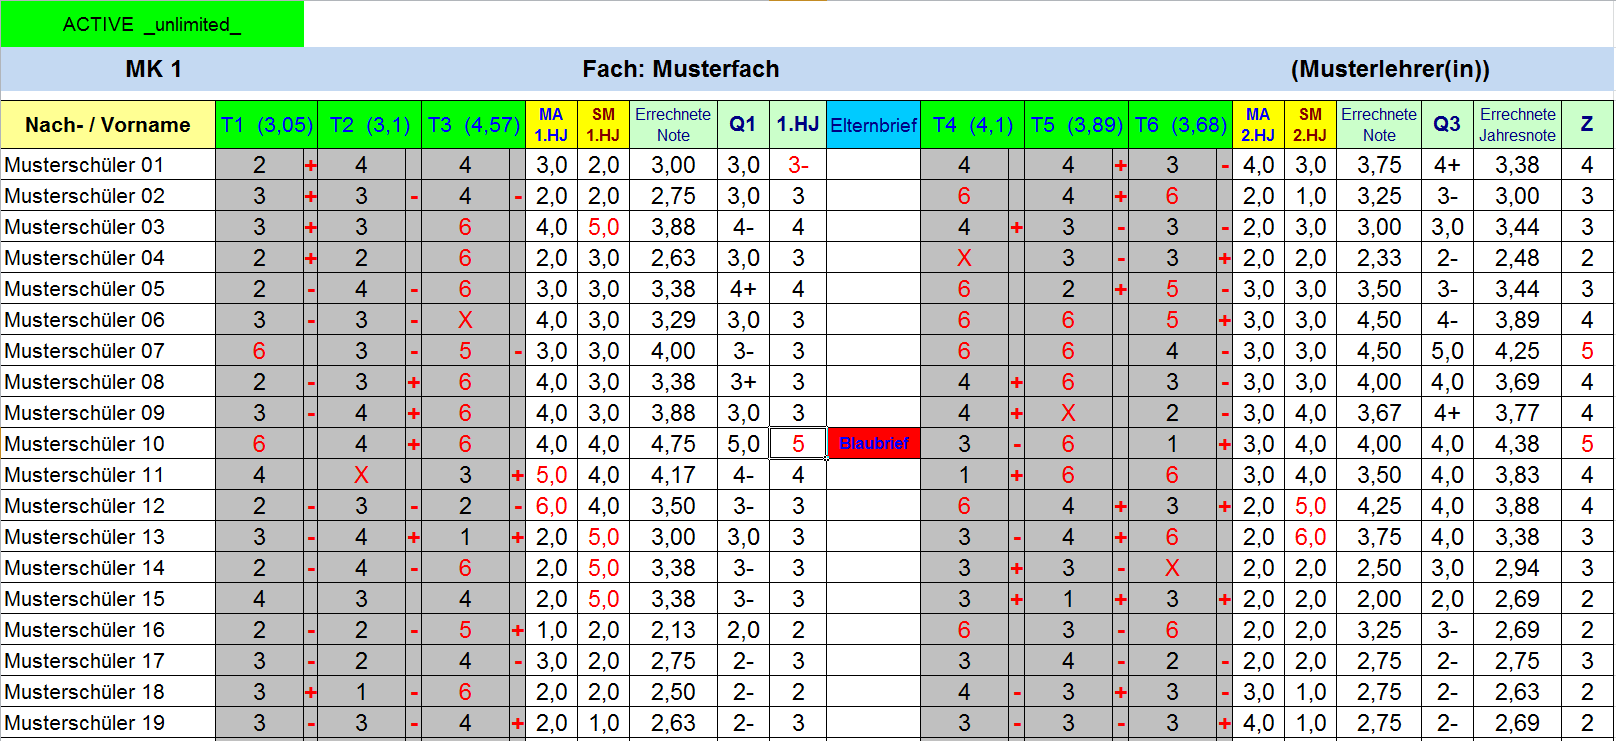Click the green ACTIVE _unlimited_ cell
The width and height of the screenshot is (1616, 741).
click(x=152, y=24)
